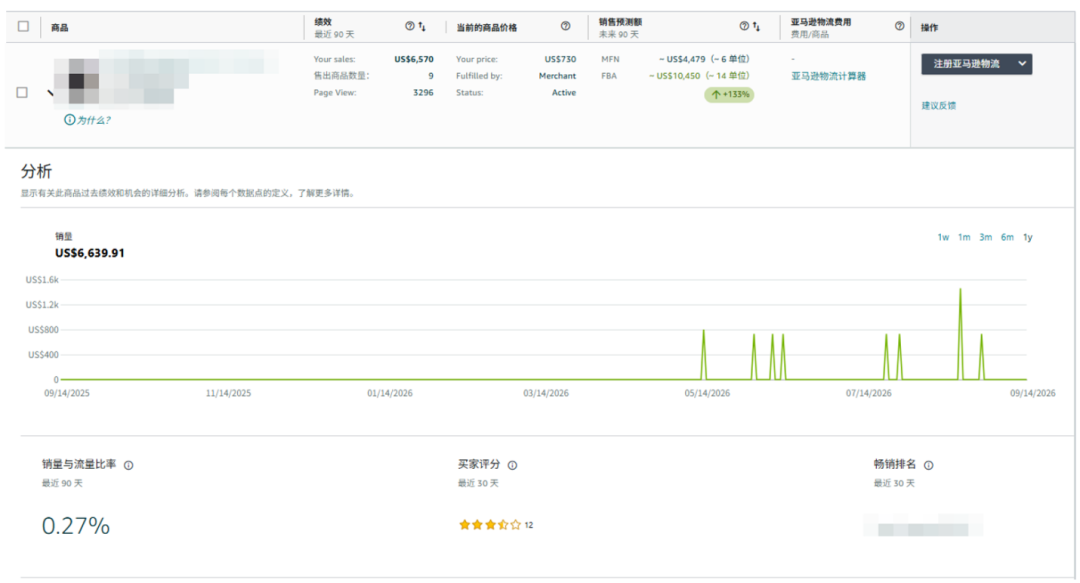The image size is (1080, 583).
Task: Click the Merchant fulfilled-by value
Action: pyautogui.click(x=557, y=76)
